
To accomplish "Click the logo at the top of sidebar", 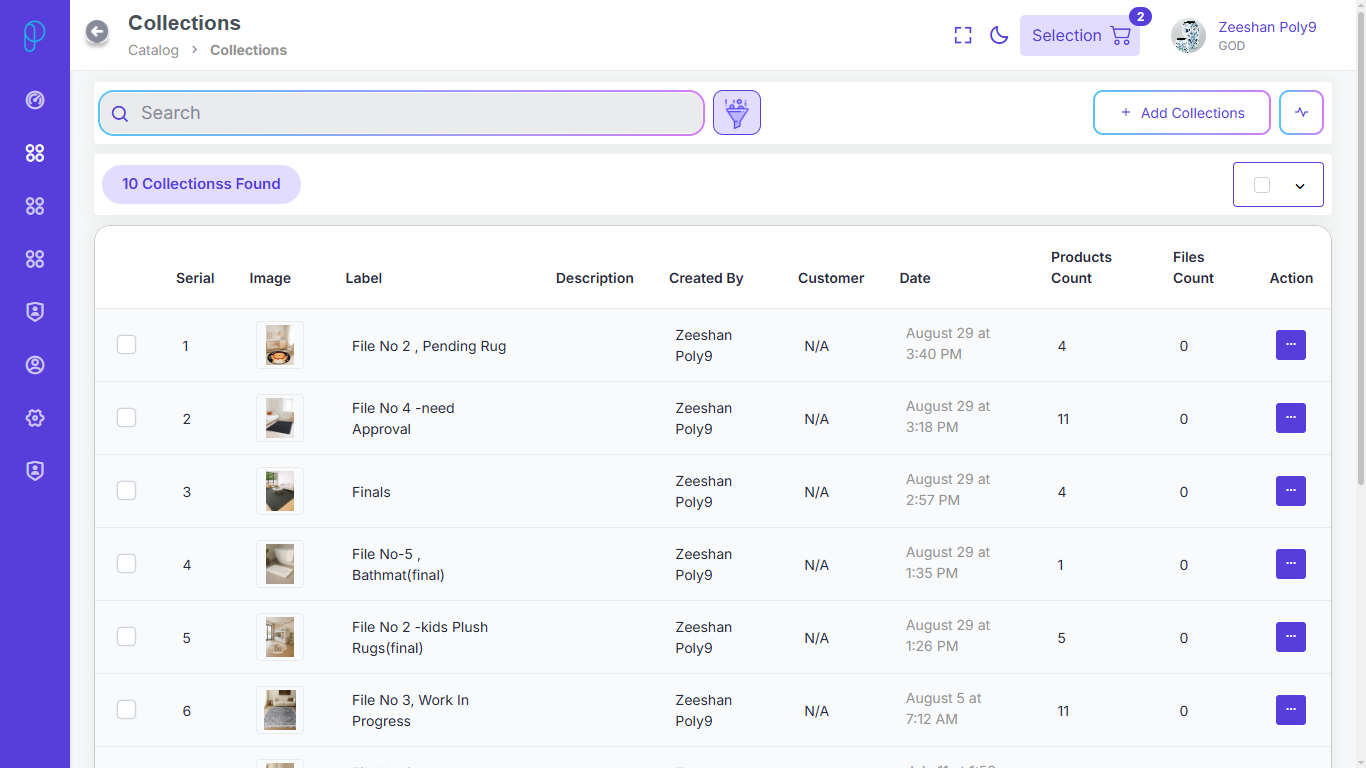I will (35, 35).
